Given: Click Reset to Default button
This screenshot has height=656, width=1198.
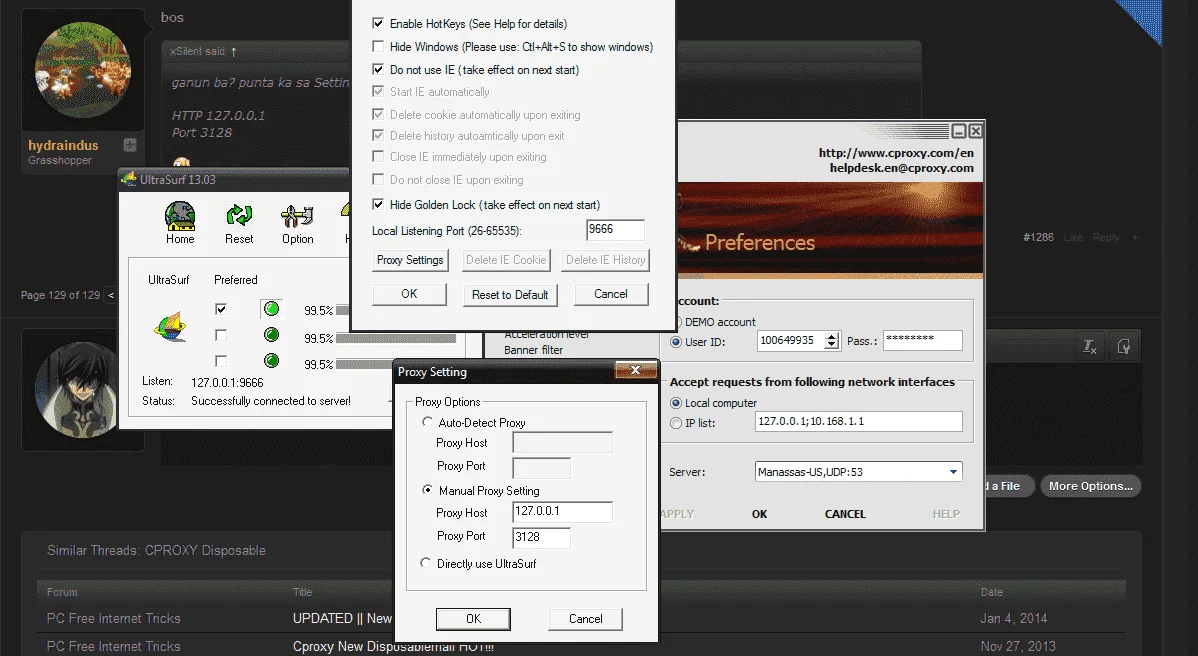Looking at the screenshot, I should click(510, 295).
